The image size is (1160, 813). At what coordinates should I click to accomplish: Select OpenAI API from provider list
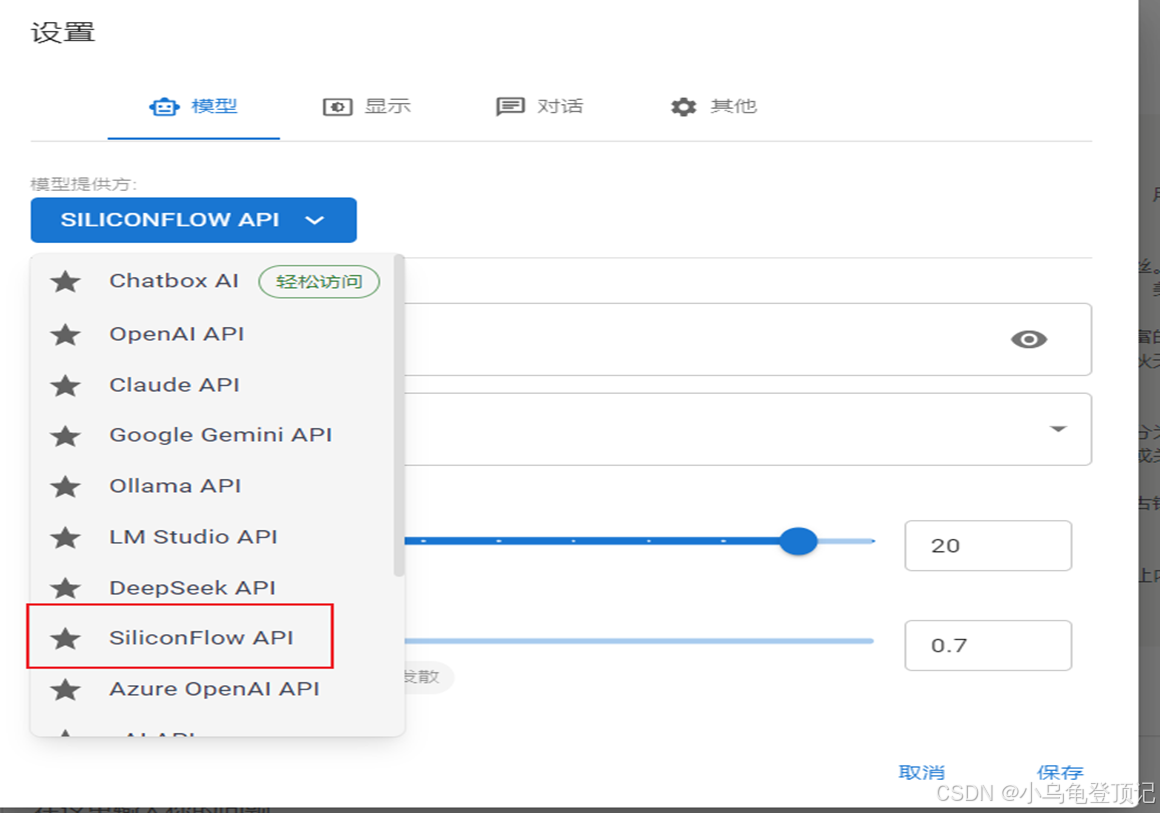click(x=213, y=334)
